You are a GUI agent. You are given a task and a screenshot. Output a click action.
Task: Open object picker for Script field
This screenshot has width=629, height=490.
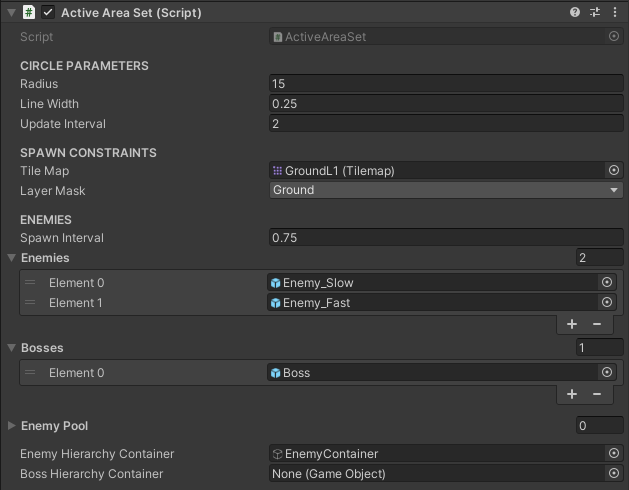(x=613, y=36)
